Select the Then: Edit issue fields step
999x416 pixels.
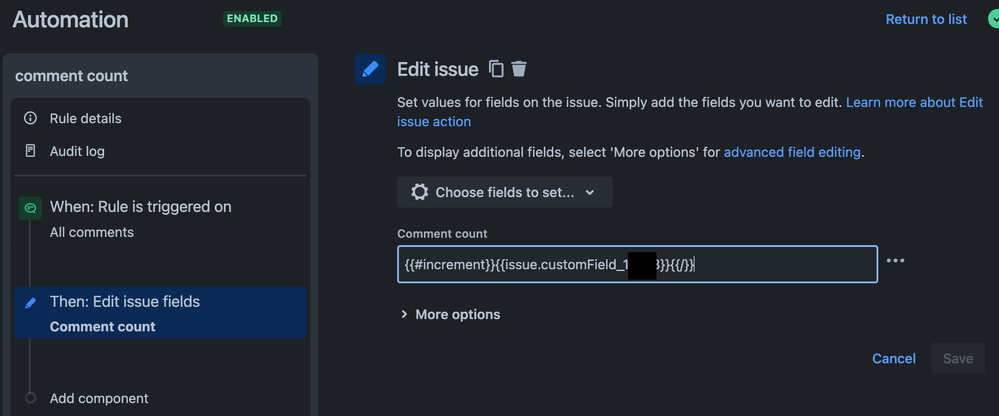click(x=161, y=313)
